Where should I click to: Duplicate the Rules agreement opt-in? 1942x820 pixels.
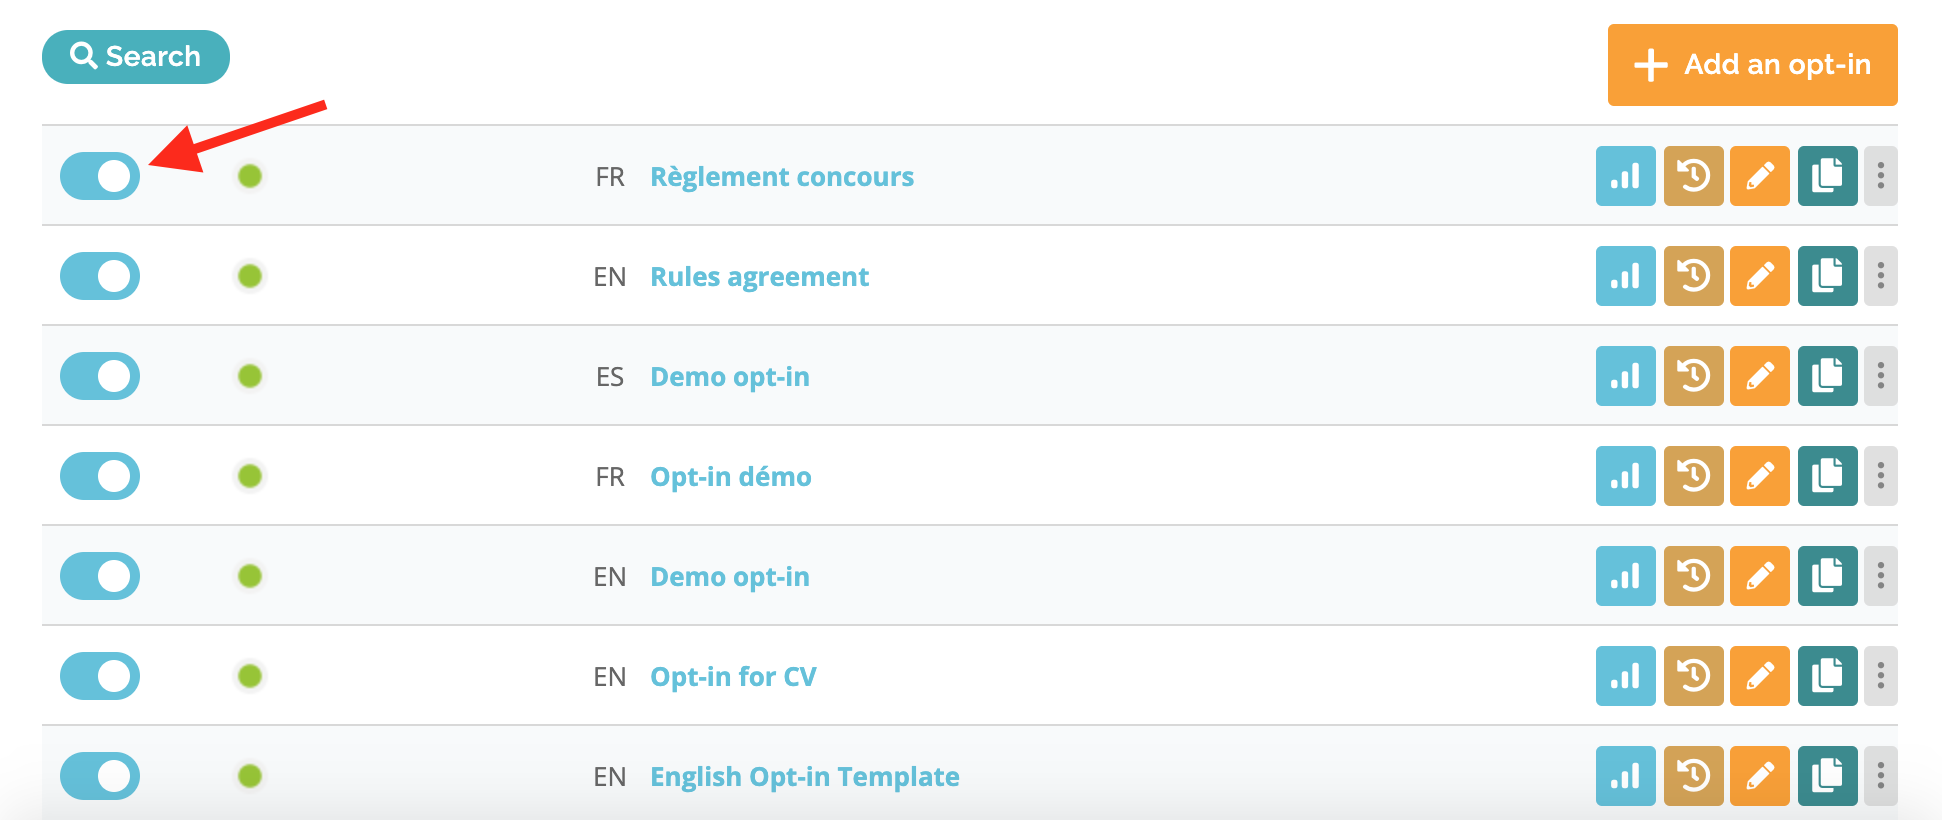[x=1827, y=276]
